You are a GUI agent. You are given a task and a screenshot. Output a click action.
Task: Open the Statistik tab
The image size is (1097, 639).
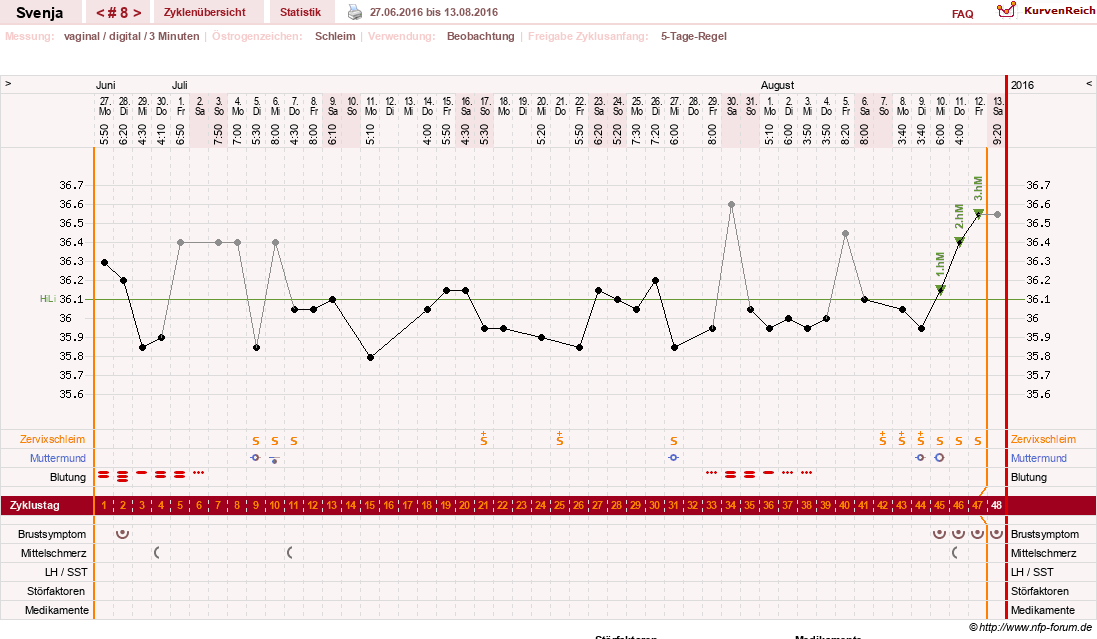[x=300, y=12]
